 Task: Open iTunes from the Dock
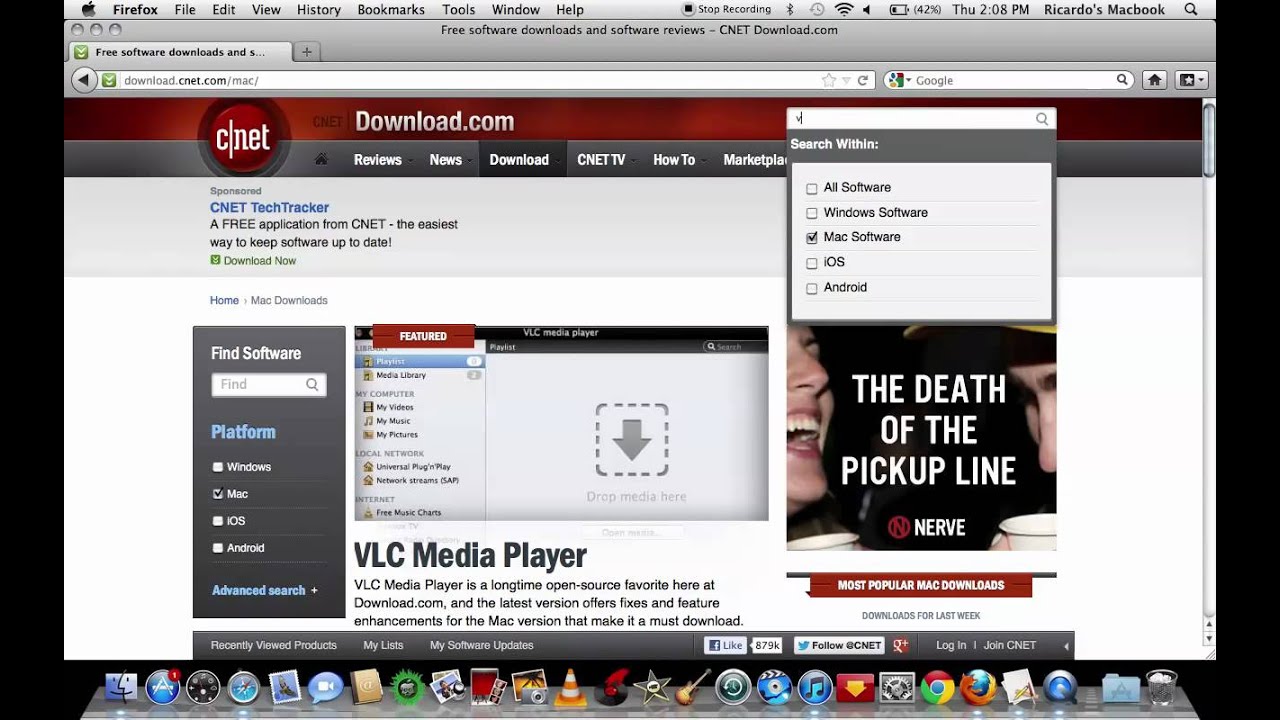click(815, 688)
